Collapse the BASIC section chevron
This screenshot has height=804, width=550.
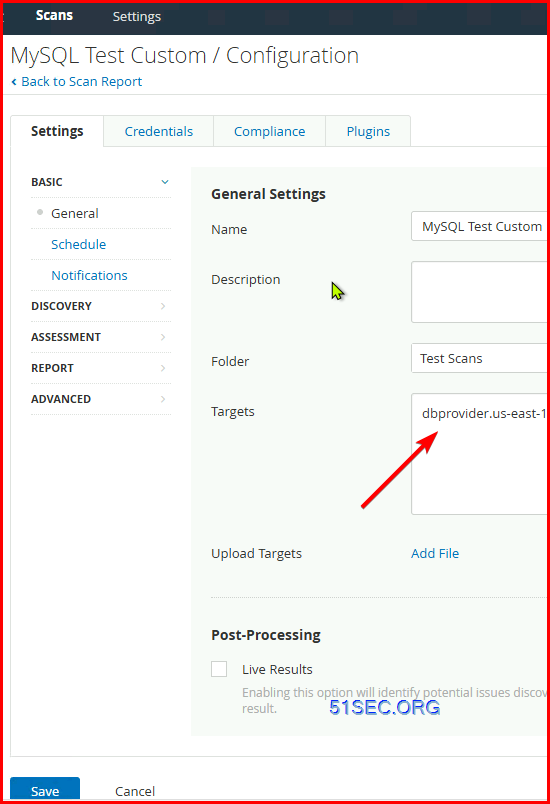[x=165, y=182]
